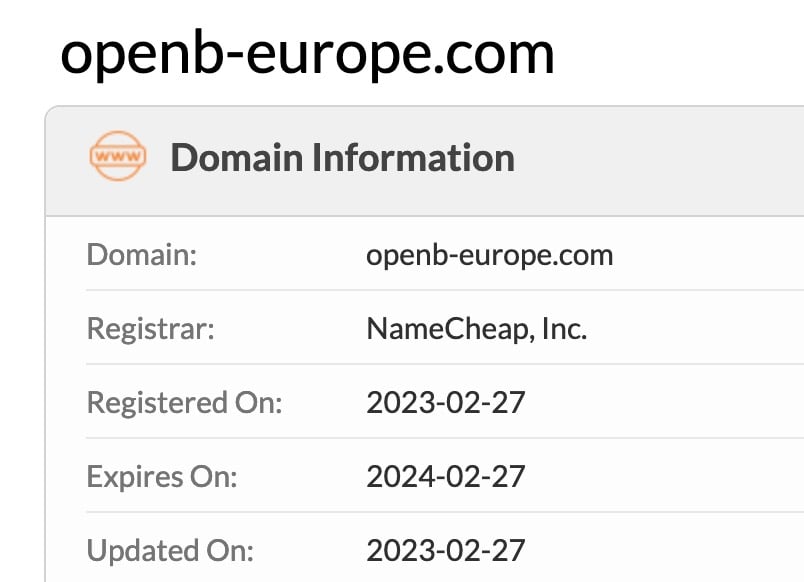Click the Updated On: field label
This screenshot has width=804, height=582.
(171, 550)
